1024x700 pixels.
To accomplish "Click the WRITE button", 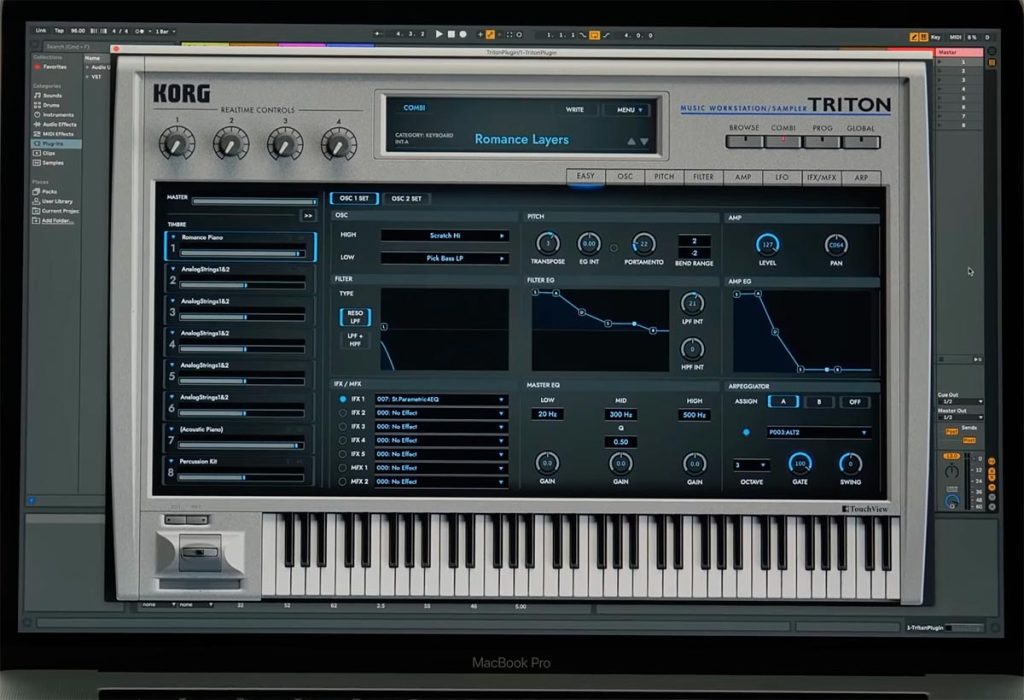I will click(575, 110).
